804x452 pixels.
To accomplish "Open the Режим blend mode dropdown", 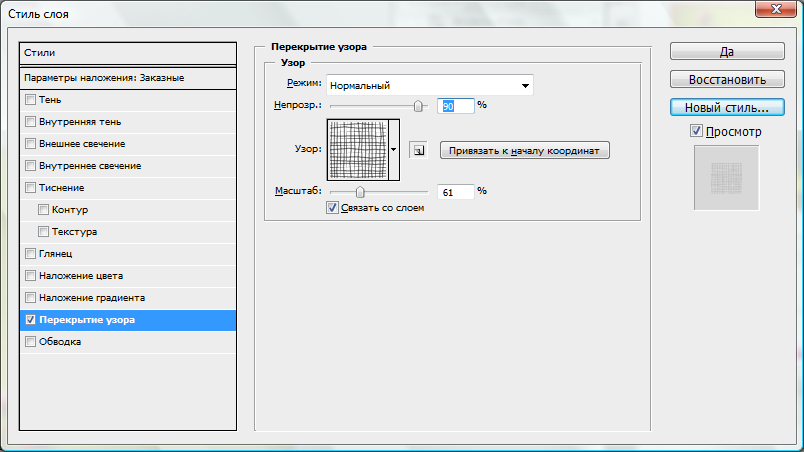I will 430,85.
